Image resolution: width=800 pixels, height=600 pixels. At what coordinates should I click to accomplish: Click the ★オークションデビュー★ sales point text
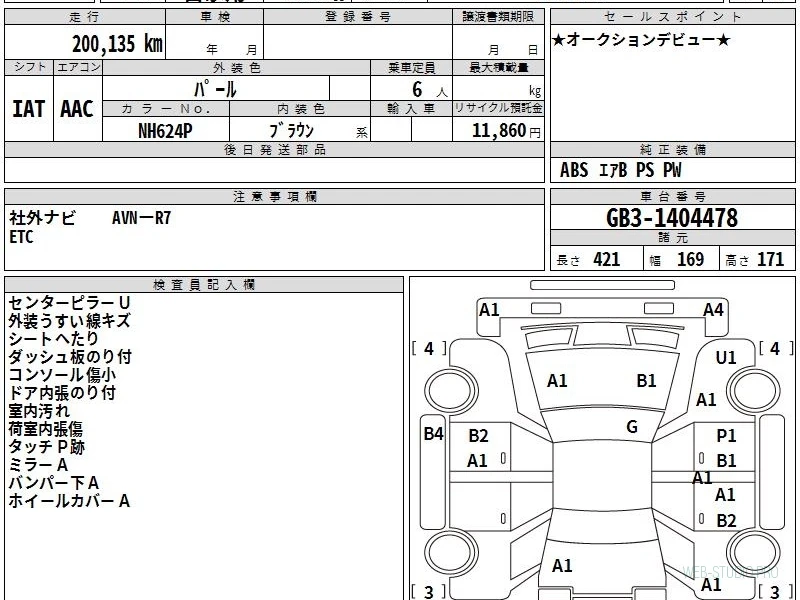point(641,40)
